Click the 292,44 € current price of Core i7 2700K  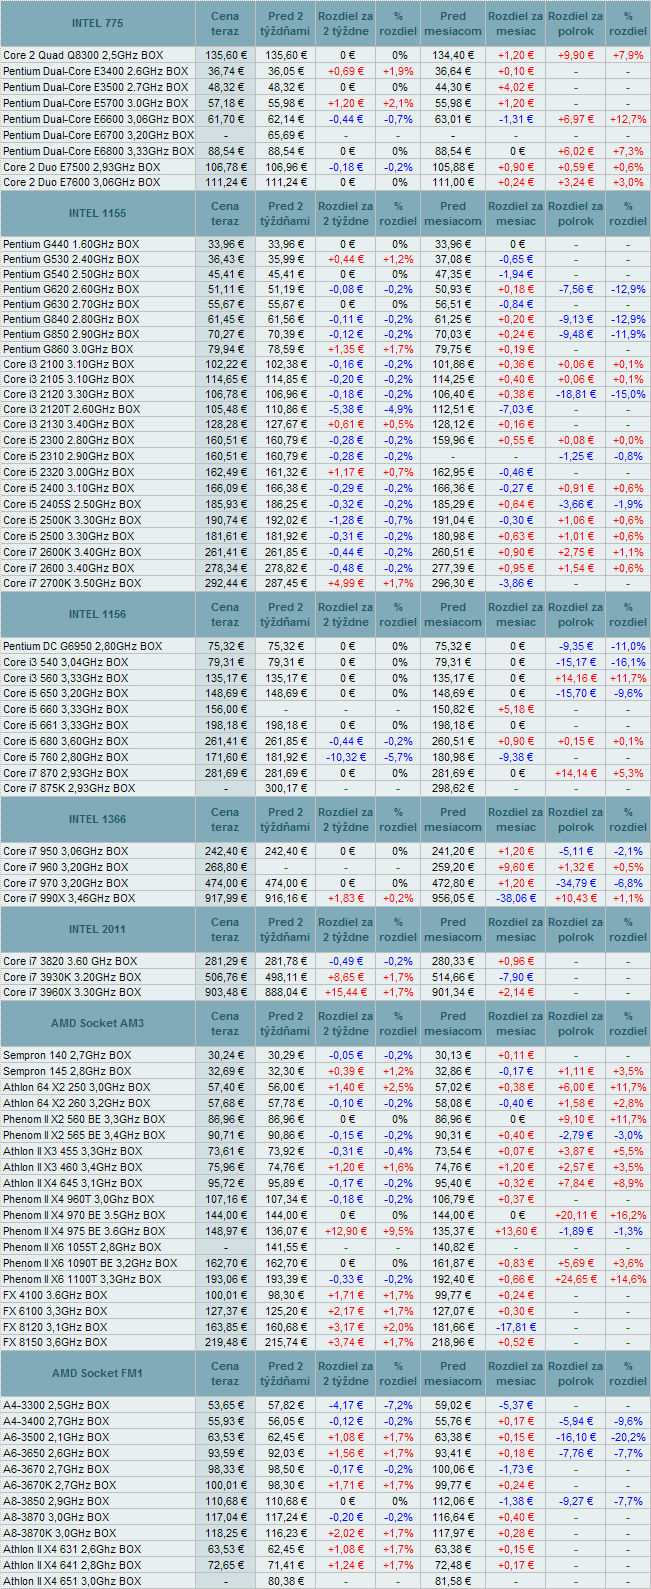(x=225, y=582)
